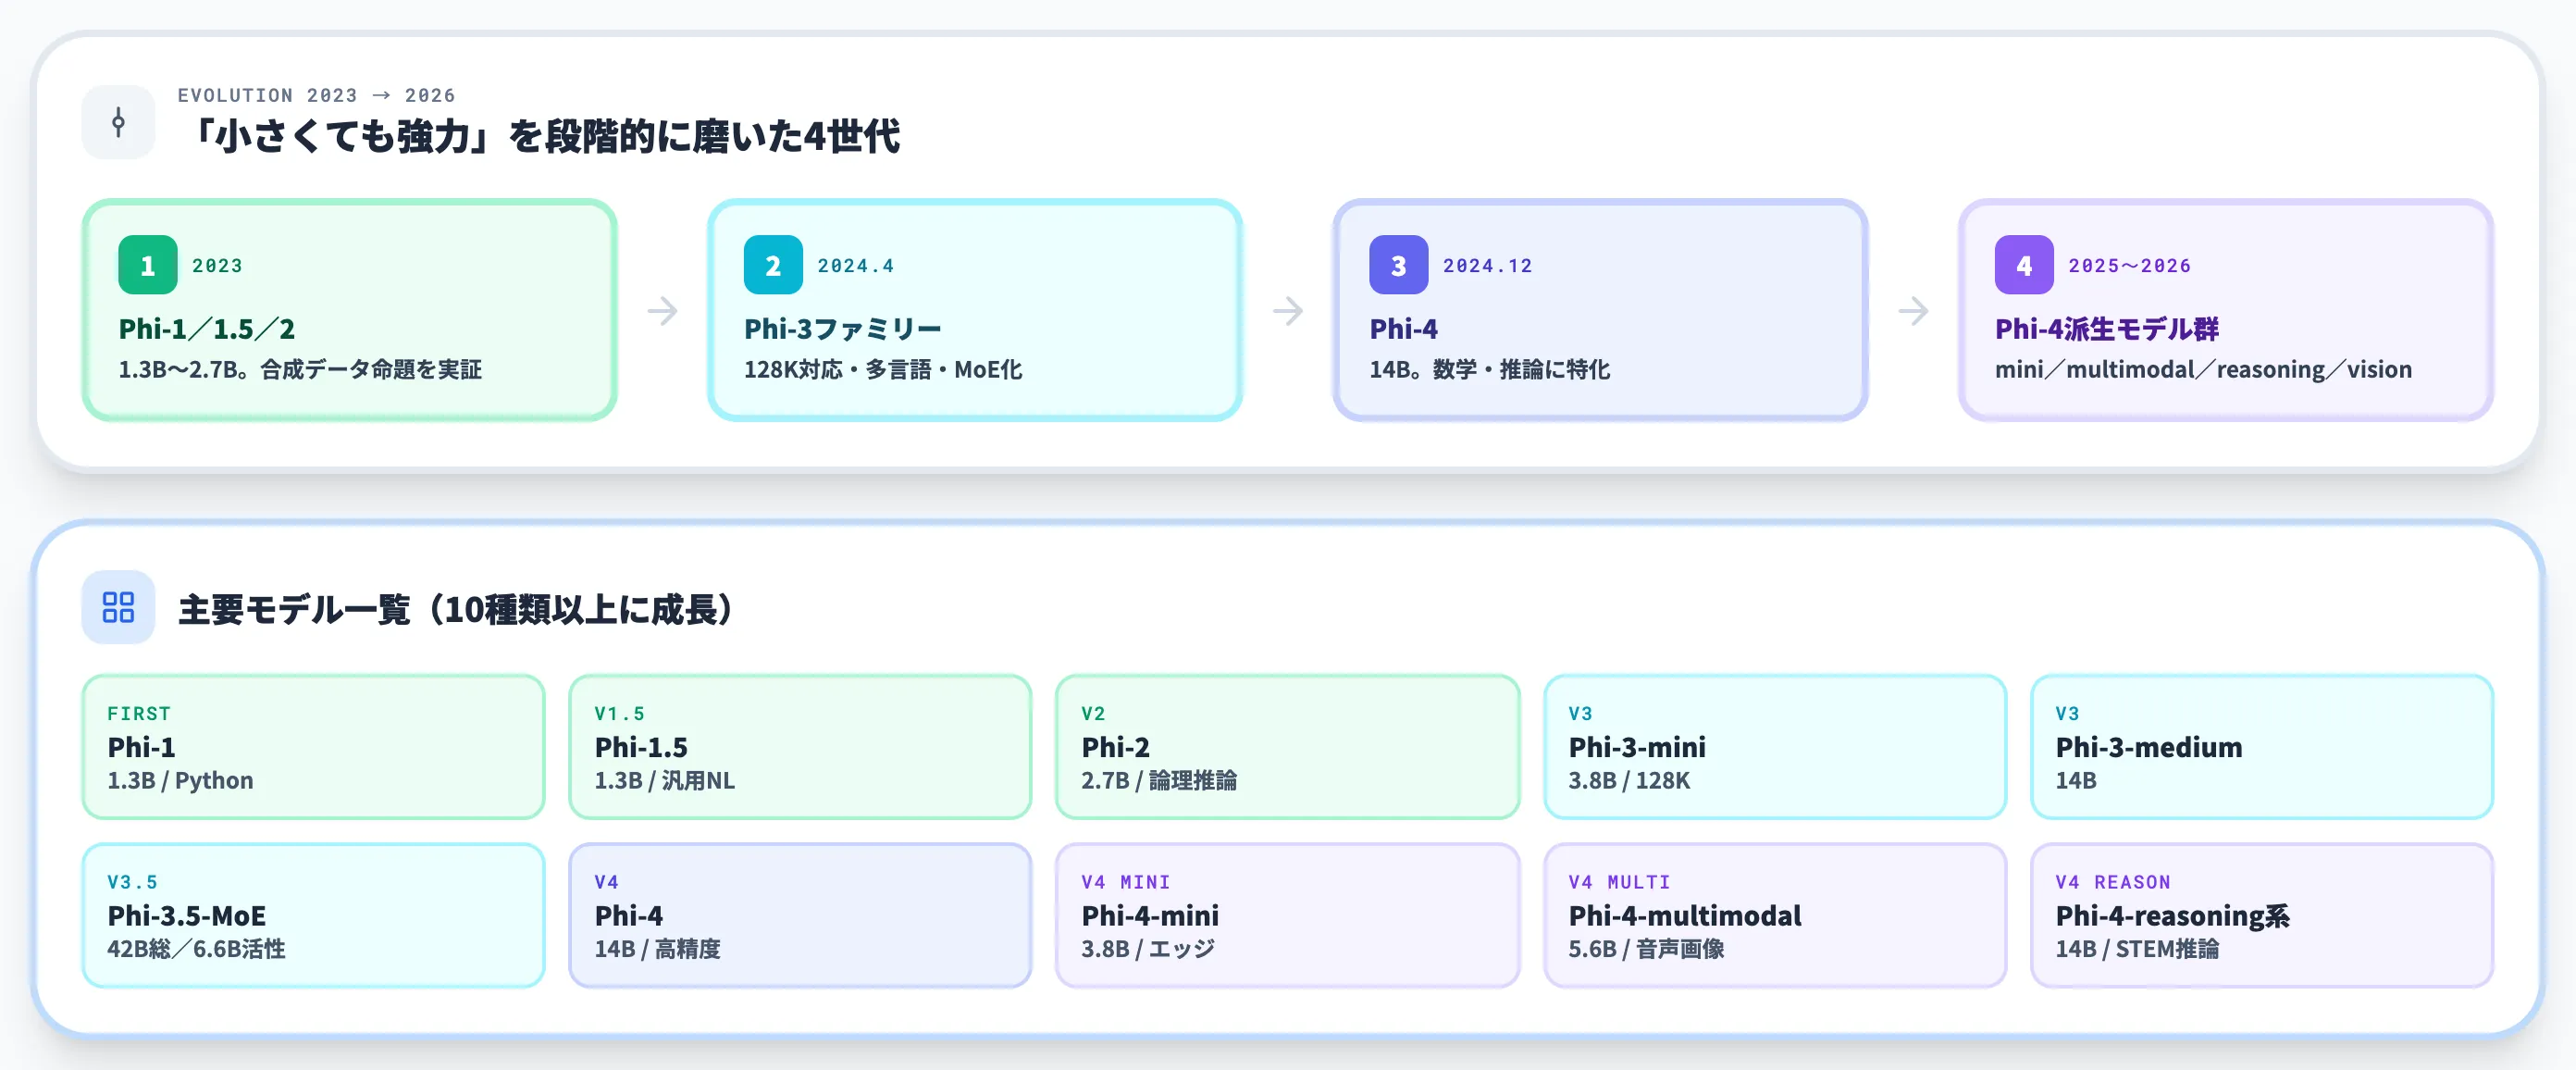Click the 2023 date label

pyautogui.click(x=217, y=265)
